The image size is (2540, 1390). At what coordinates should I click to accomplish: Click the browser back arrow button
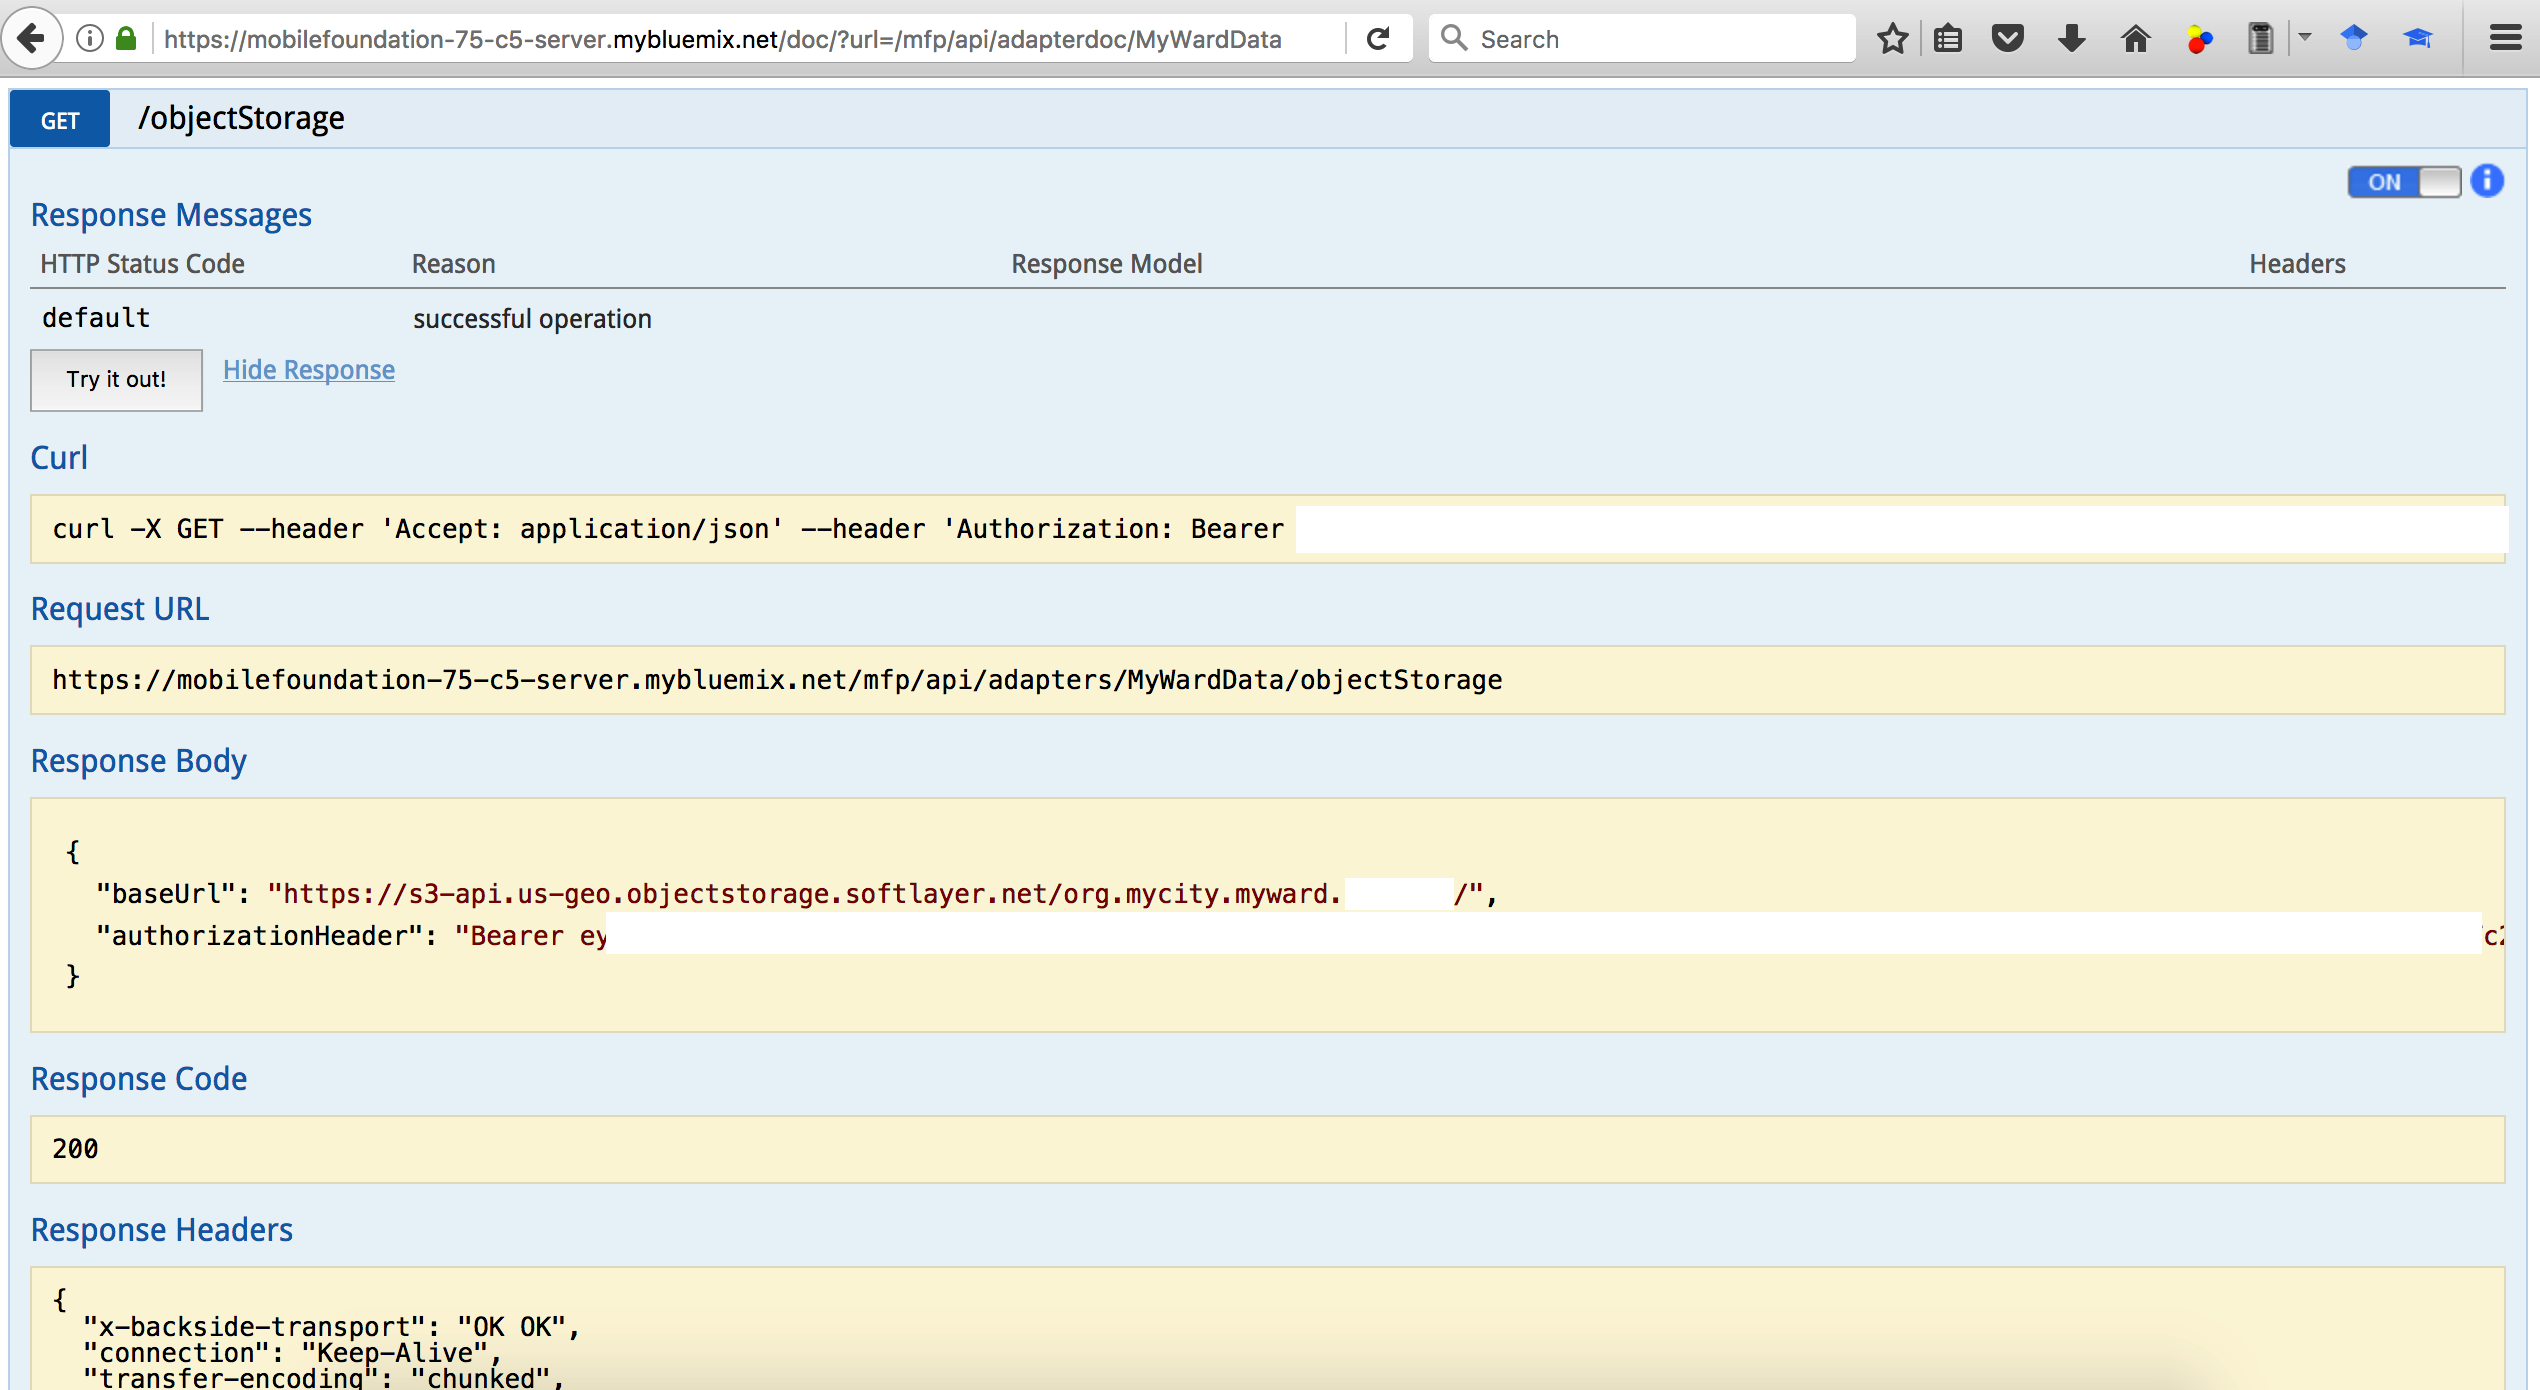(32, 39)
